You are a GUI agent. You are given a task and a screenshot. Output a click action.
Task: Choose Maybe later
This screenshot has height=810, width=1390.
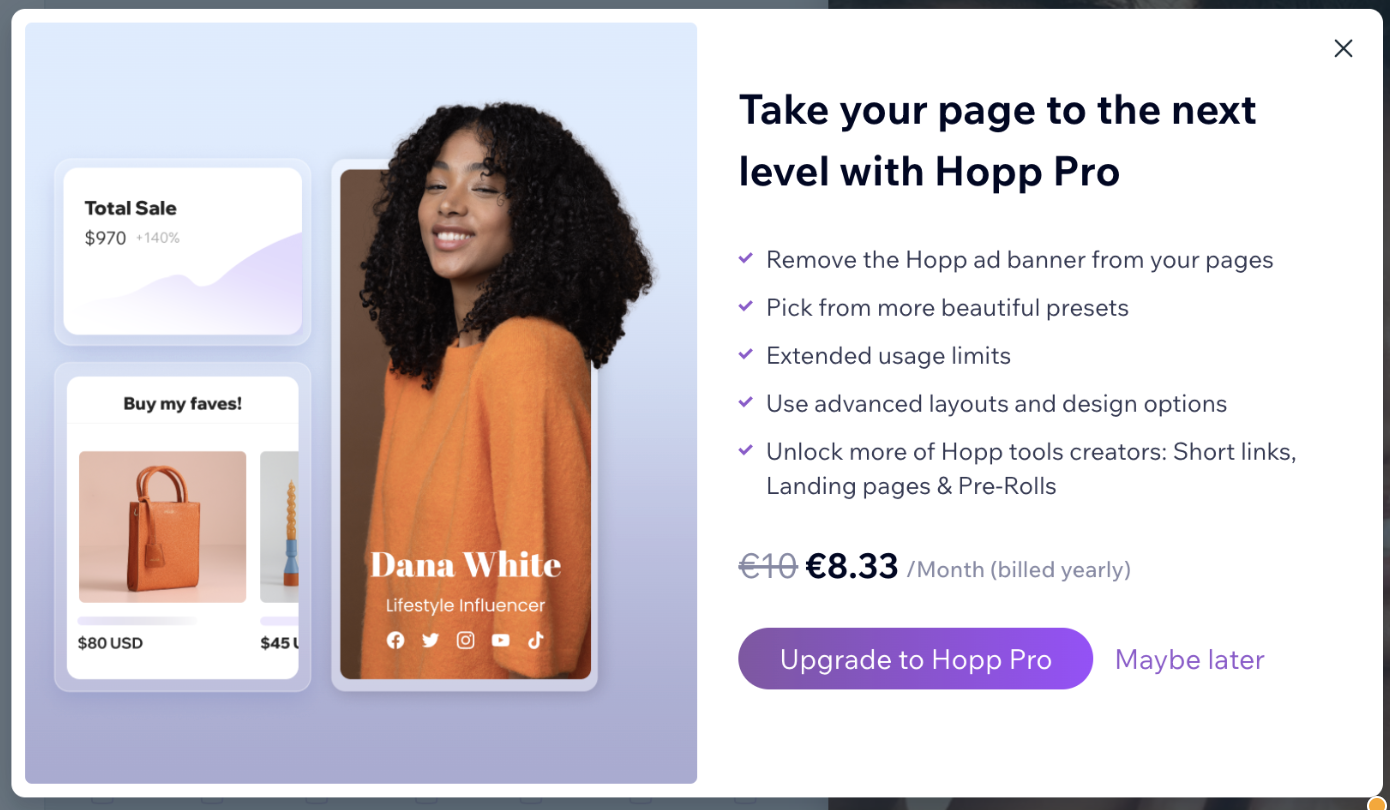click(1189, 660)
